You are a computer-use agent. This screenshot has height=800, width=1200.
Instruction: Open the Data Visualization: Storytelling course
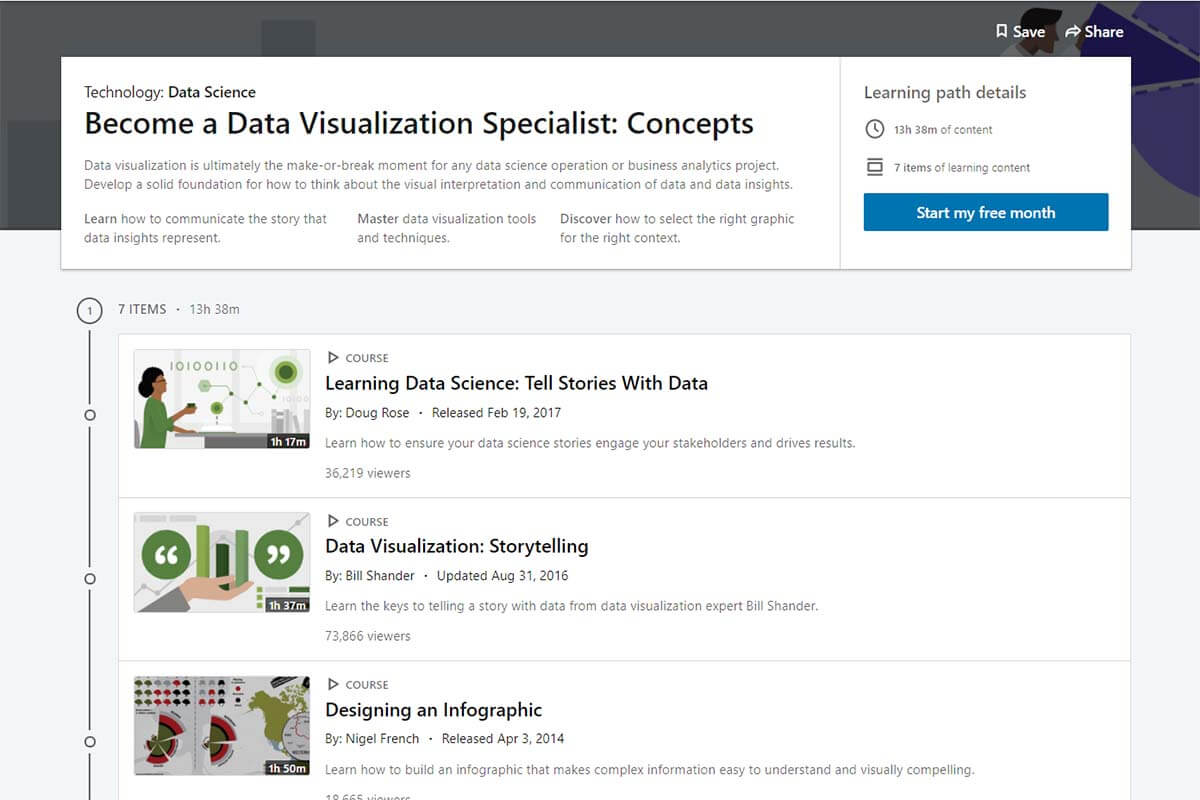point(457,546)
